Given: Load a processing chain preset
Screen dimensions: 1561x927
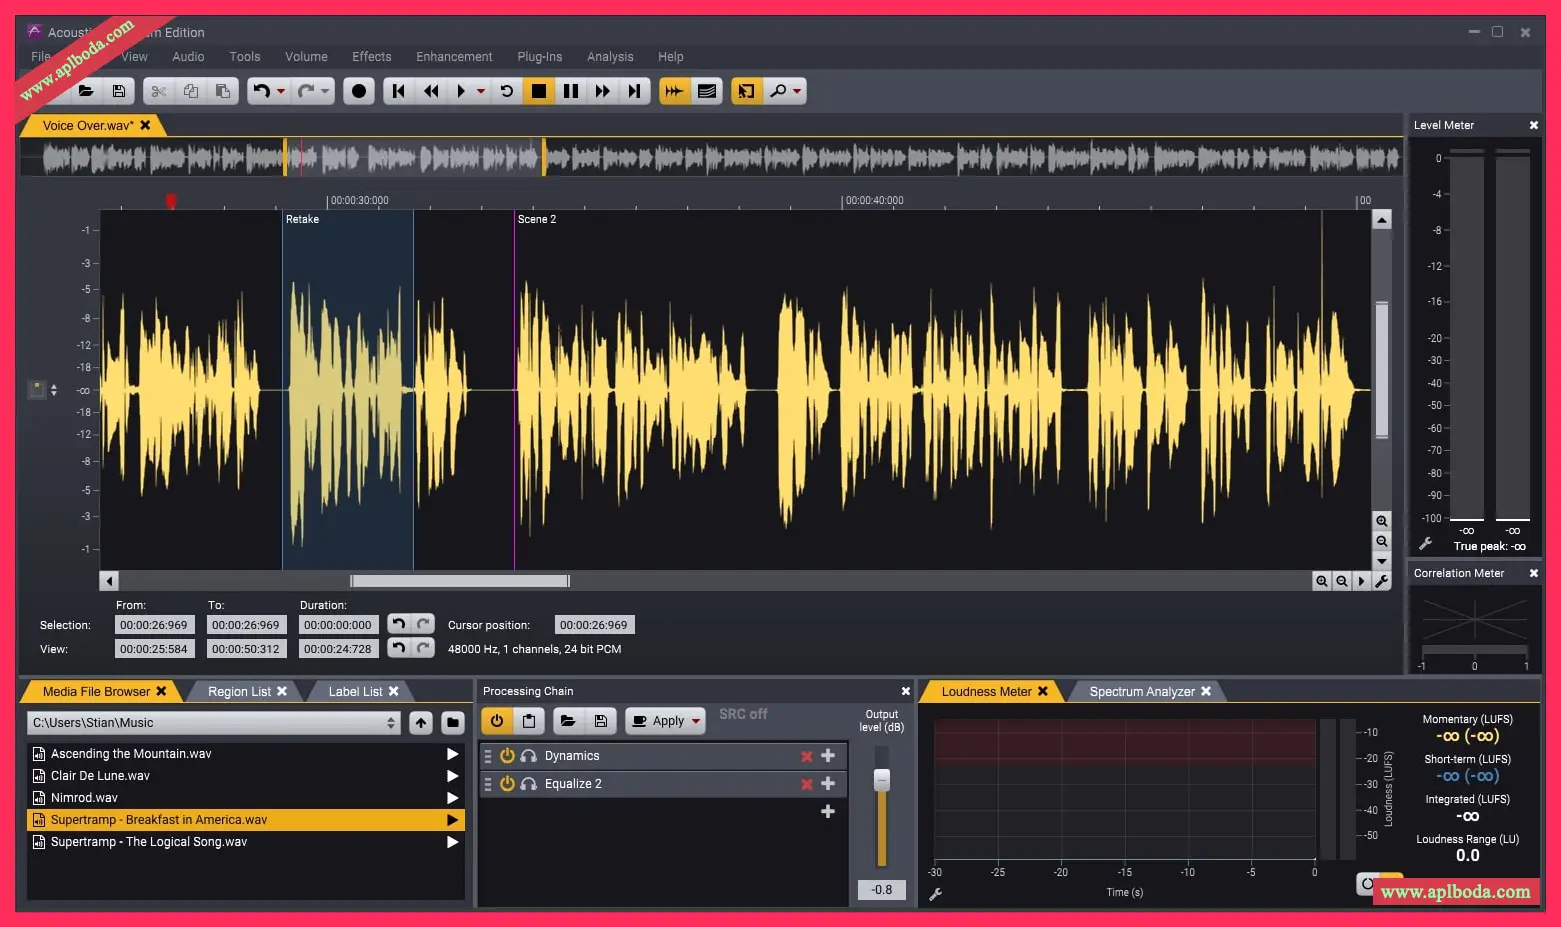Looking at the screenshot, I should coord(568,720).
